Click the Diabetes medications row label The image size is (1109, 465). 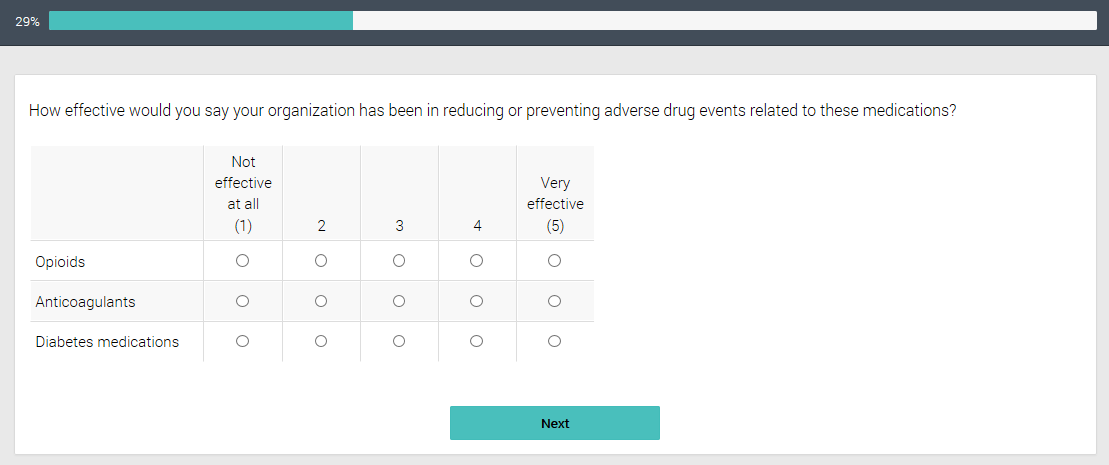pos(107,342)
